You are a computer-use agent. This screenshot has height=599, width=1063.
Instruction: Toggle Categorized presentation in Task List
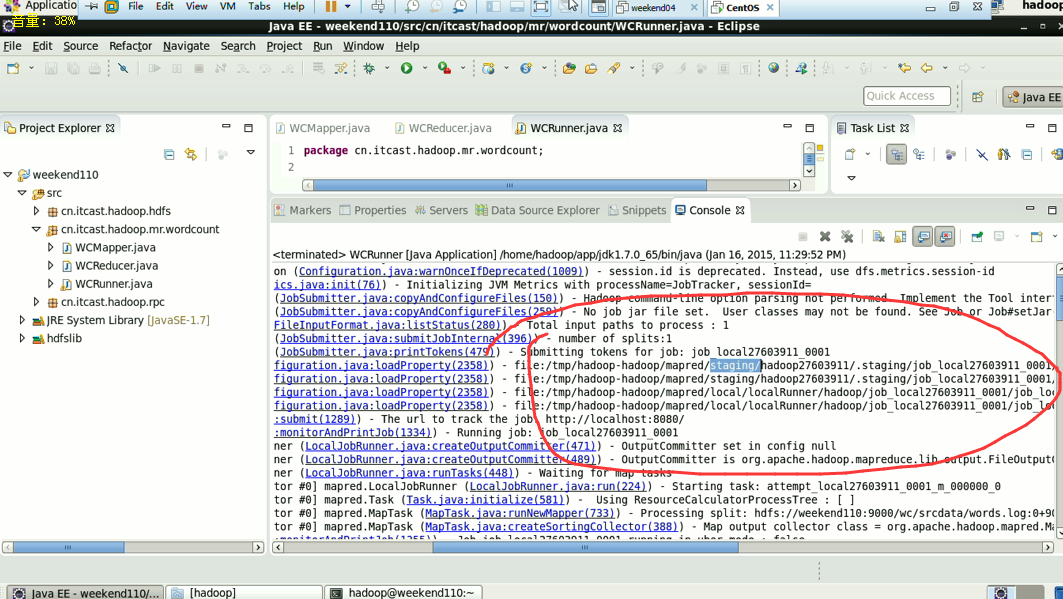(896, 154)
